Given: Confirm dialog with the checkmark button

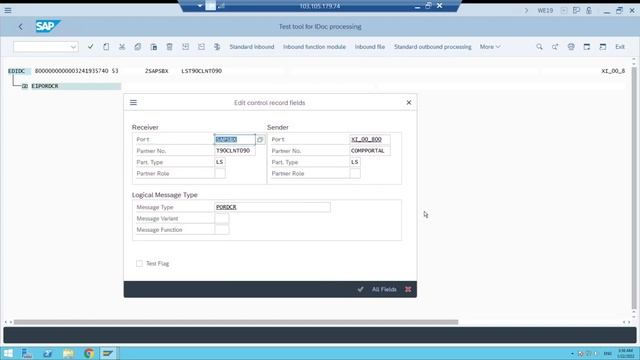Looking at the screenshot, I should (x=360, y=289).
